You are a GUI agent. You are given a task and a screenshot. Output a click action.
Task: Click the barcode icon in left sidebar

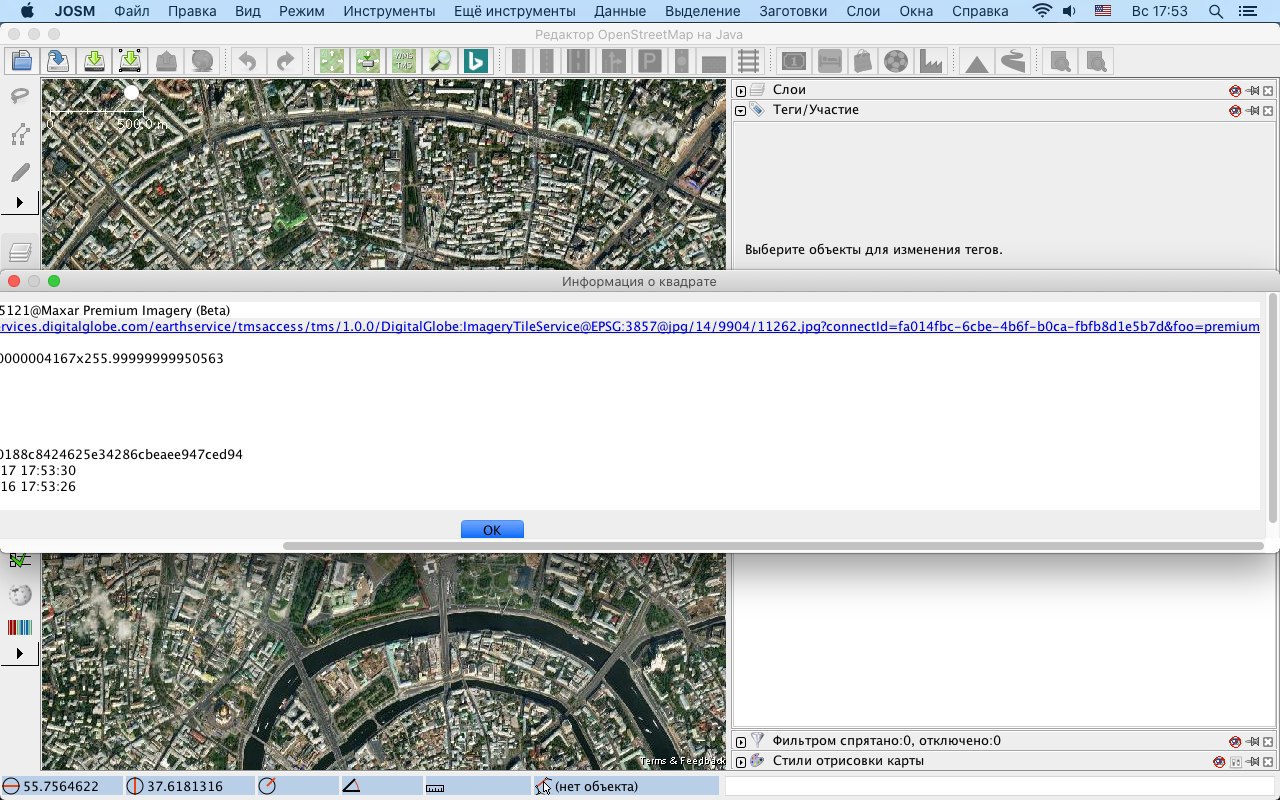tap(20, 628)
